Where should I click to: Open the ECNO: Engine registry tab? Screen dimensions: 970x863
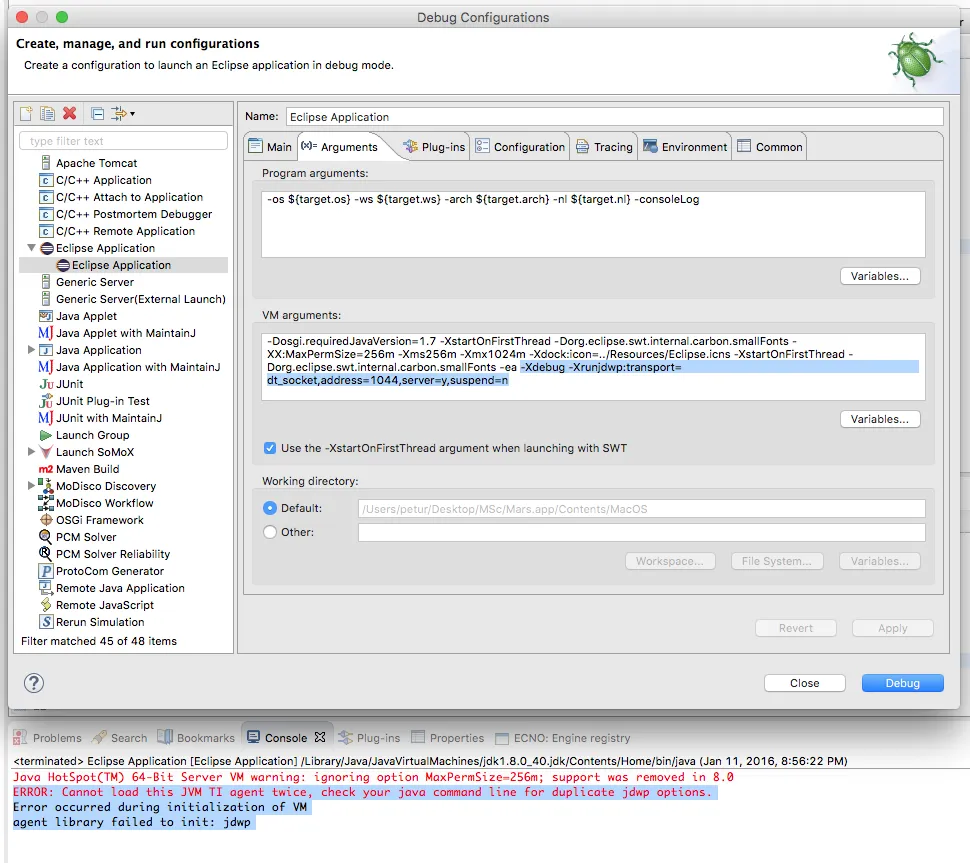[x=564, y=737]
